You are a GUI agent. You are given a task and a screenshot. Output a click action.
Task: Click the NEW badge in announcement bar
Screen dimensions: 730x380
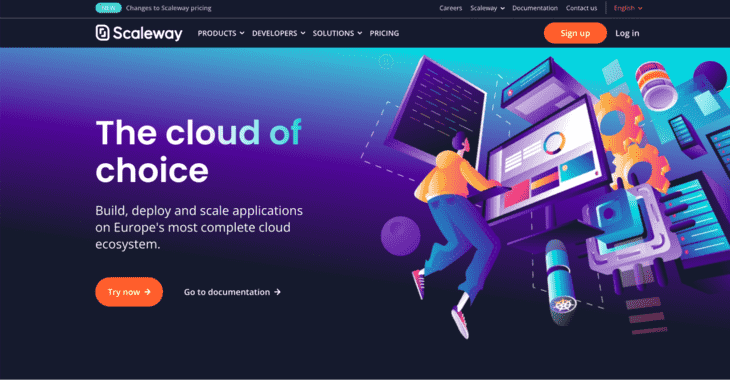point(108,8)
